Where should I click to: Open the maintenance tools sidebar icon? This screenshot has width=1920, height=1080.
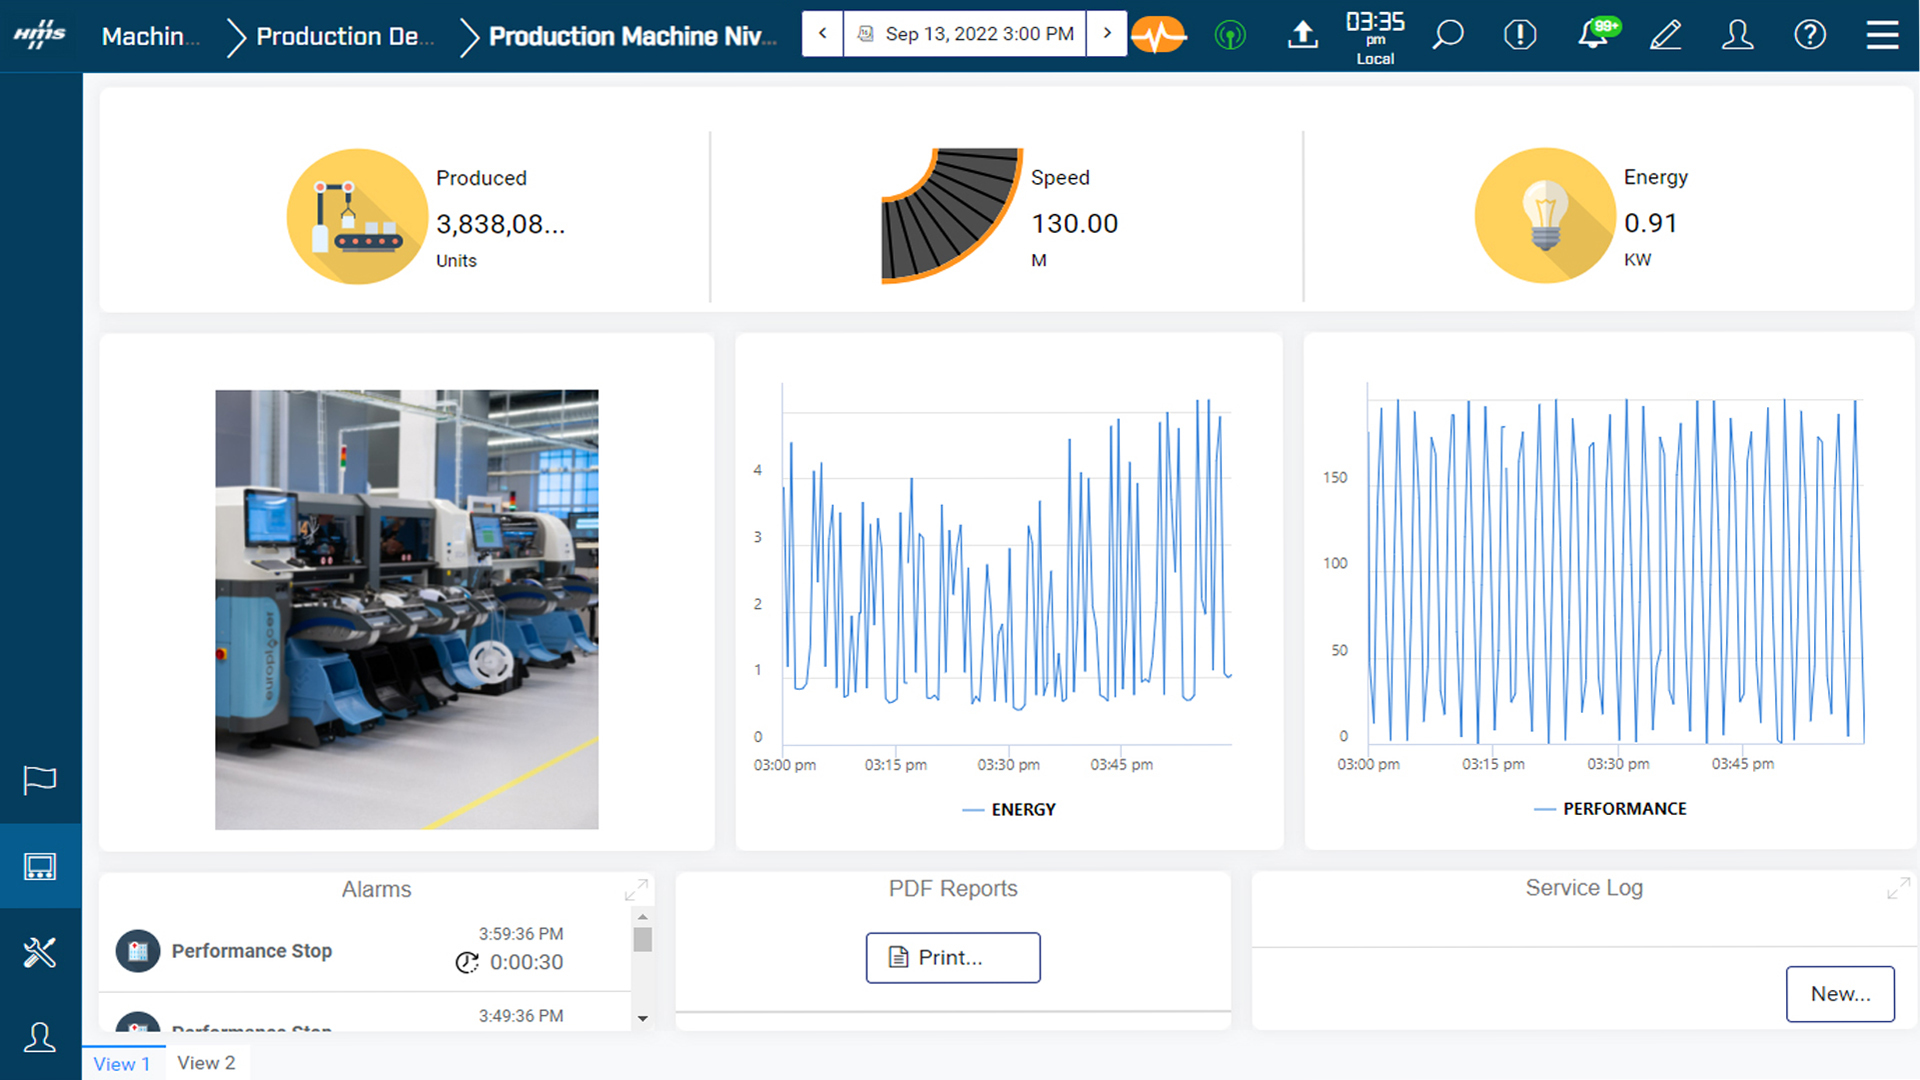pos(40,952)
